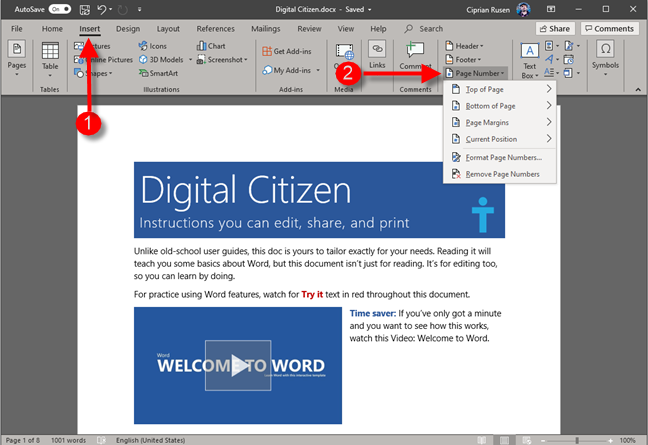Switch to the Design tab
Screen dimensions: 648x445
128,29
